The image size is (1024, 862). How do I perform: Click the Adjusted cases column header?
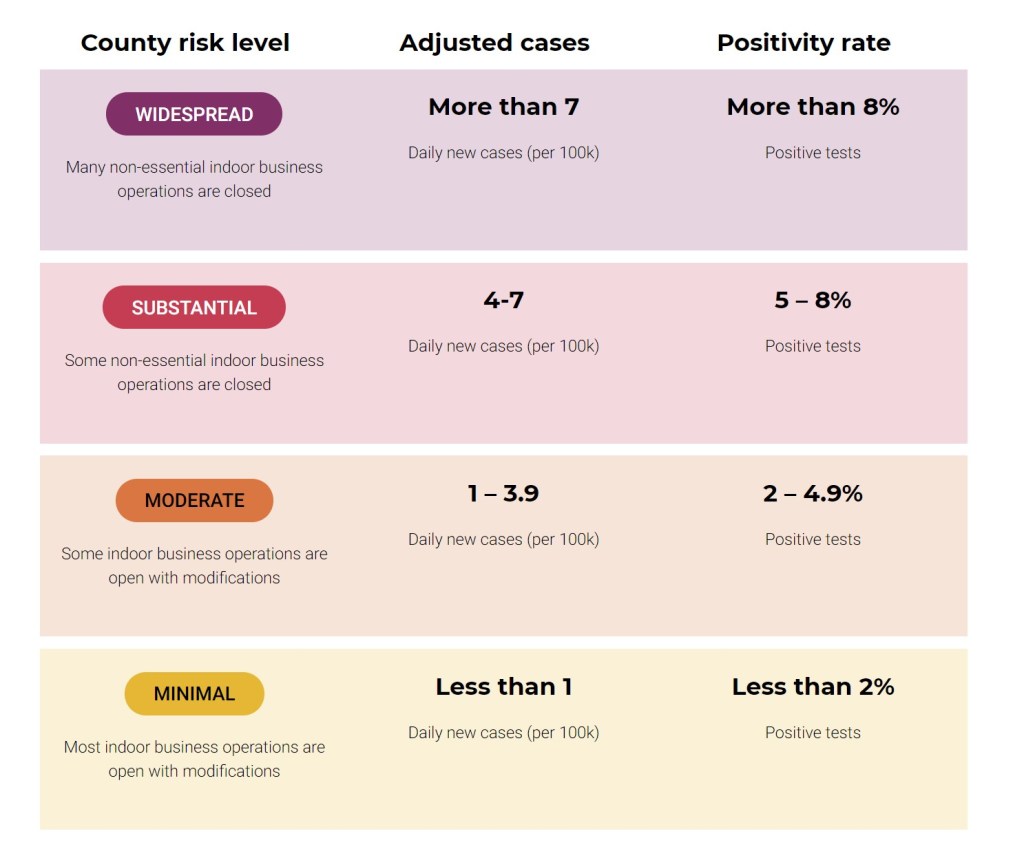(x=494, y=43)
